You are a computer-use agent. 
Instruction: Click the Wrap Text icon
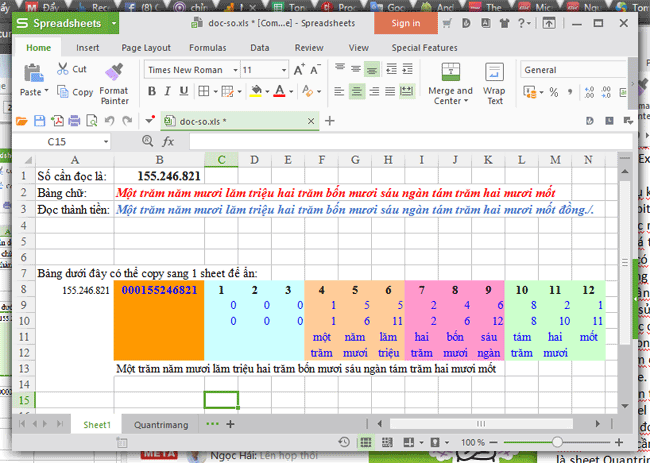tap(494, 82)
